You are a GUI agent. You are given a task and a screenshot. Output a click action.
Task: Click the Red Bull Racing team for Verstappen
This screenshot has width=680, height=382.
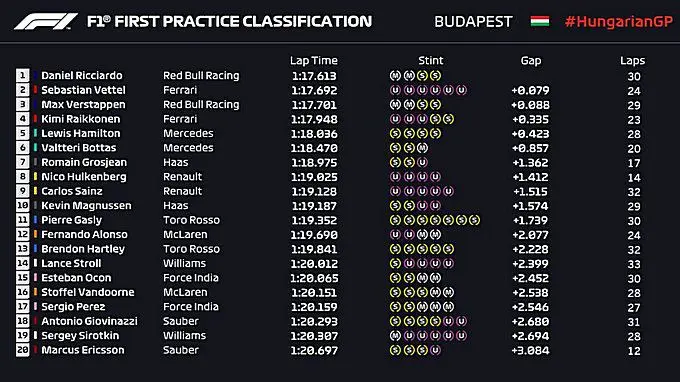pos(201,104)
